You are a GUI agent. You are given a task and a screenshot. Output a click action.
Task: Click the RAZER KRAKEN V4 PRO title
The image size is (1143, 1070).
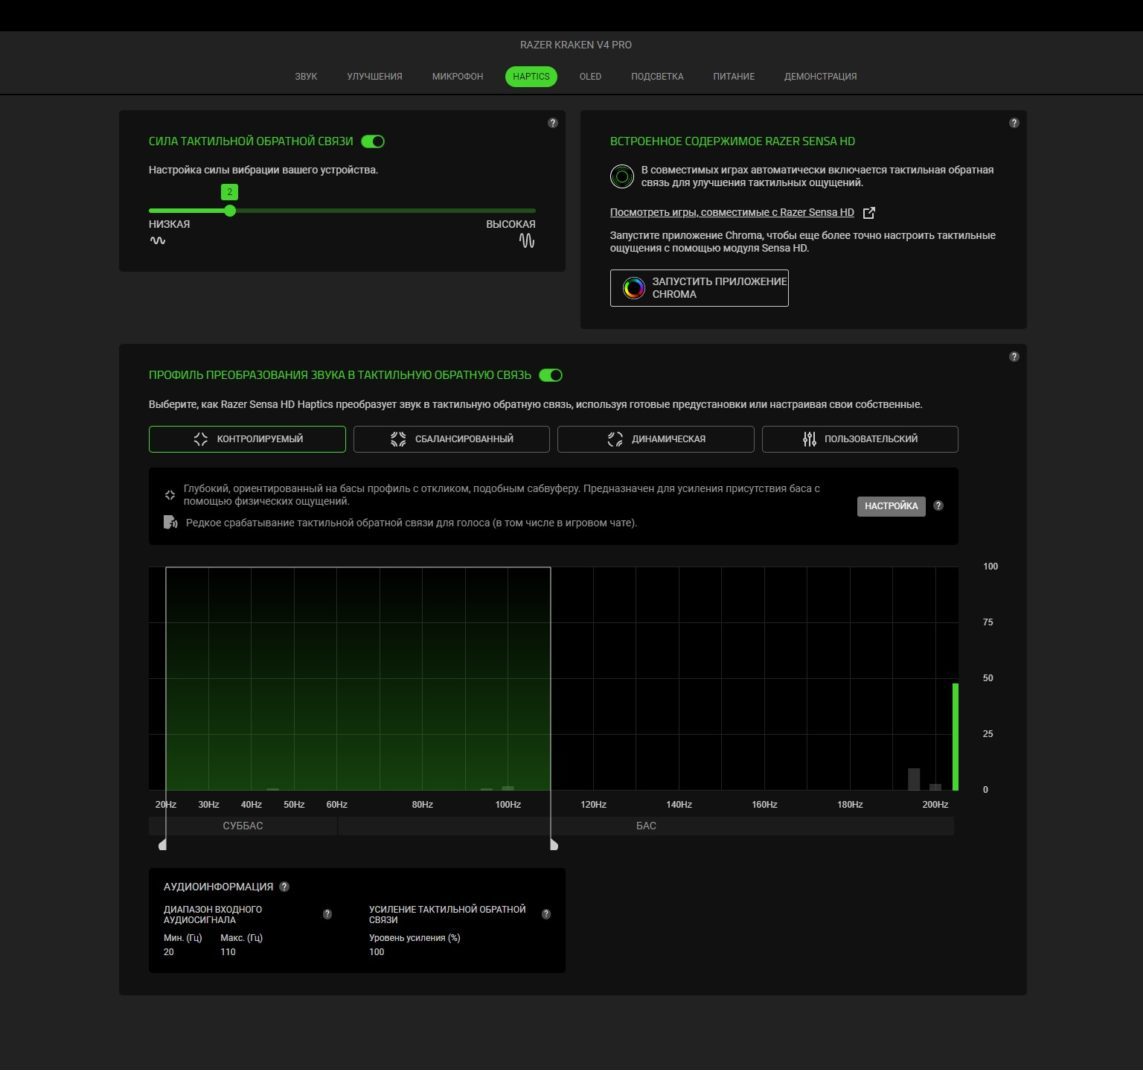coord(576,45)
